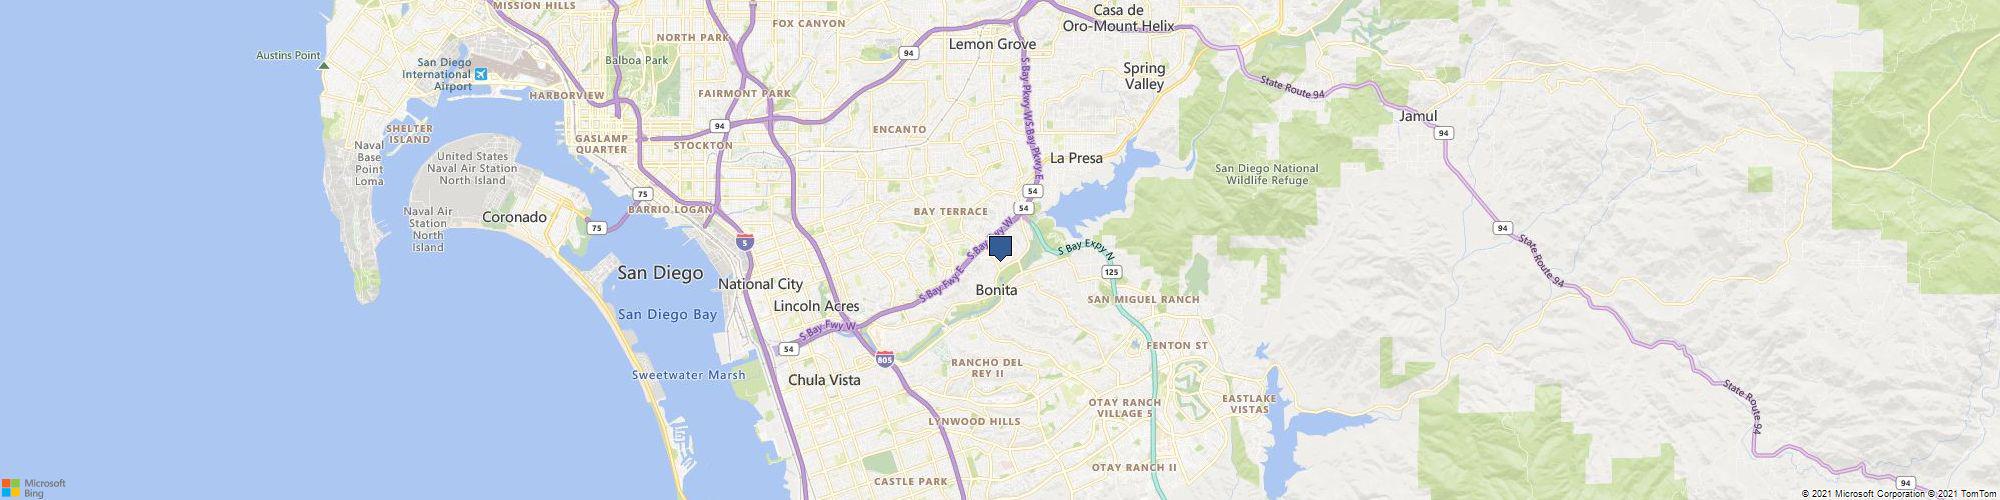Select the Eastlake Vistas neighborhood label

1250,404
